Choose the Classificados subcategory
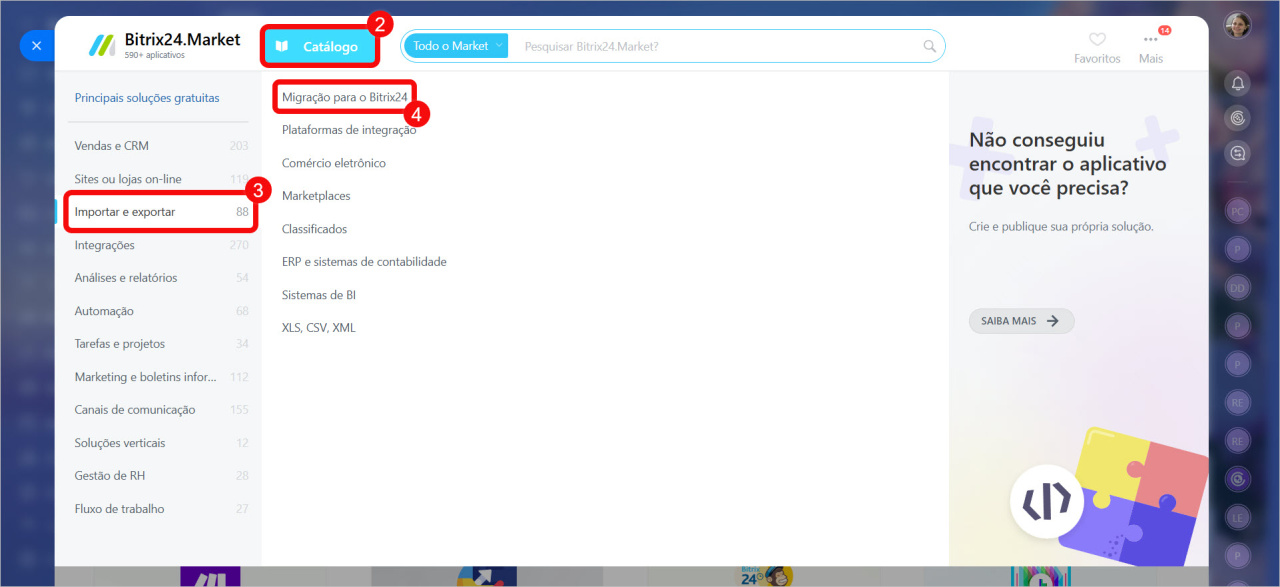Image resolution: width=1280 pixels, height=587 pixels. (x=315, y=229)
